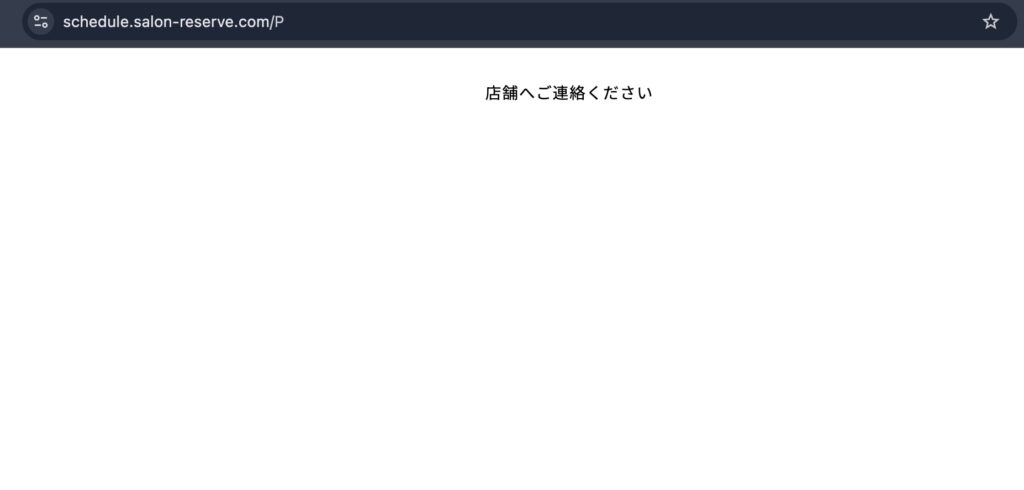Click the schedule.salon-reserve.com URL text
The width and height of the screenshot is (1024, 490).
click(173, 22)
